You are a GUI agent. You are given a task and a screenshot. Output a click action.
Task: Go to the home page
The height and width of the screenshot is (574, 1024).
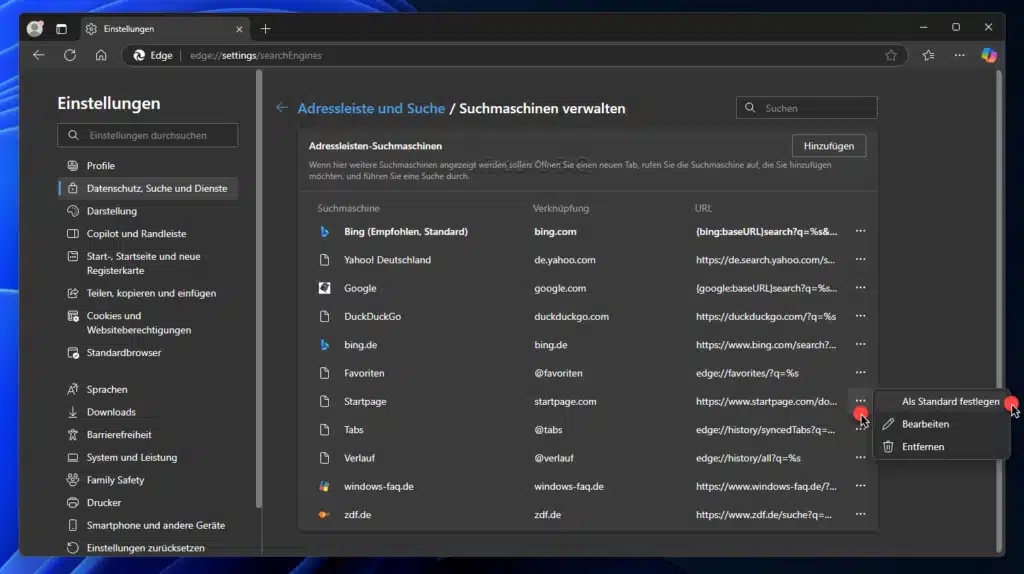point(101,56)
